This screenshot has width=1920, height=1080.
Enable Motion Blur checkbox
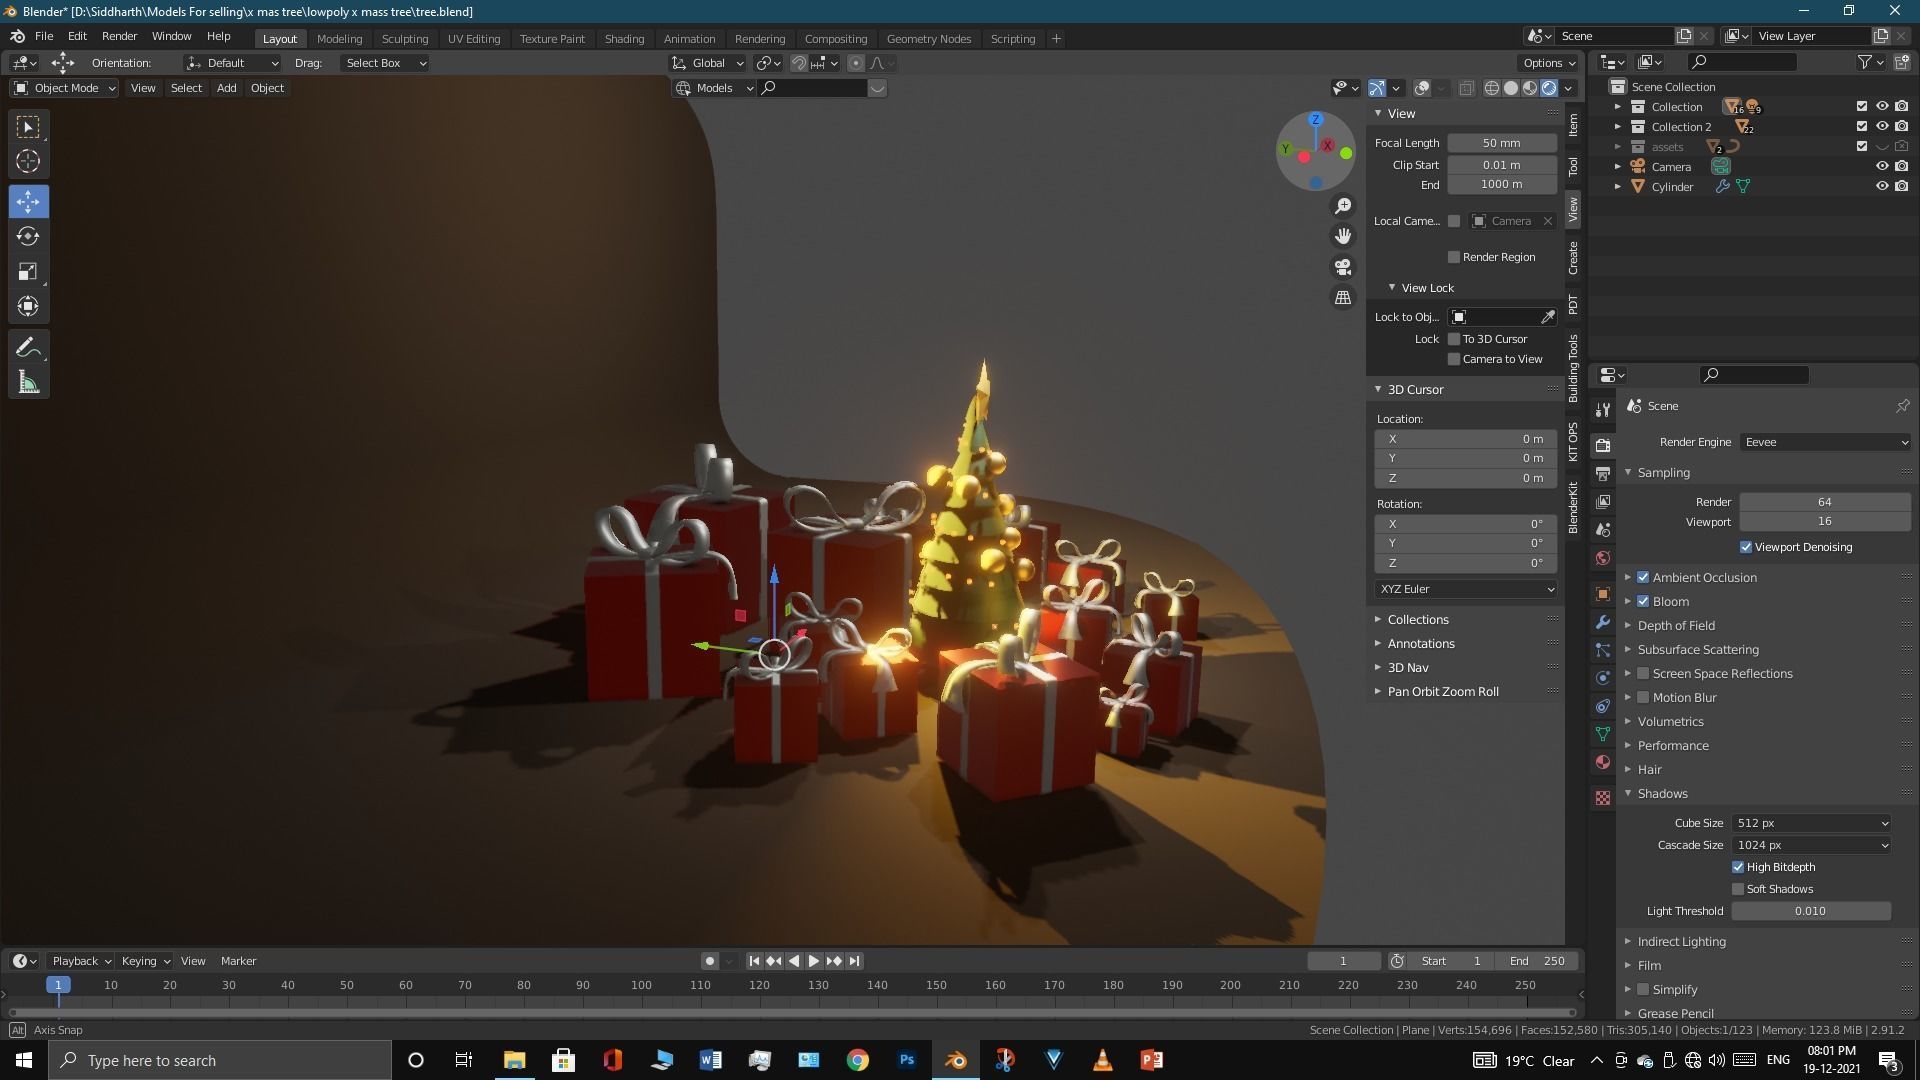coord(1643,697)
